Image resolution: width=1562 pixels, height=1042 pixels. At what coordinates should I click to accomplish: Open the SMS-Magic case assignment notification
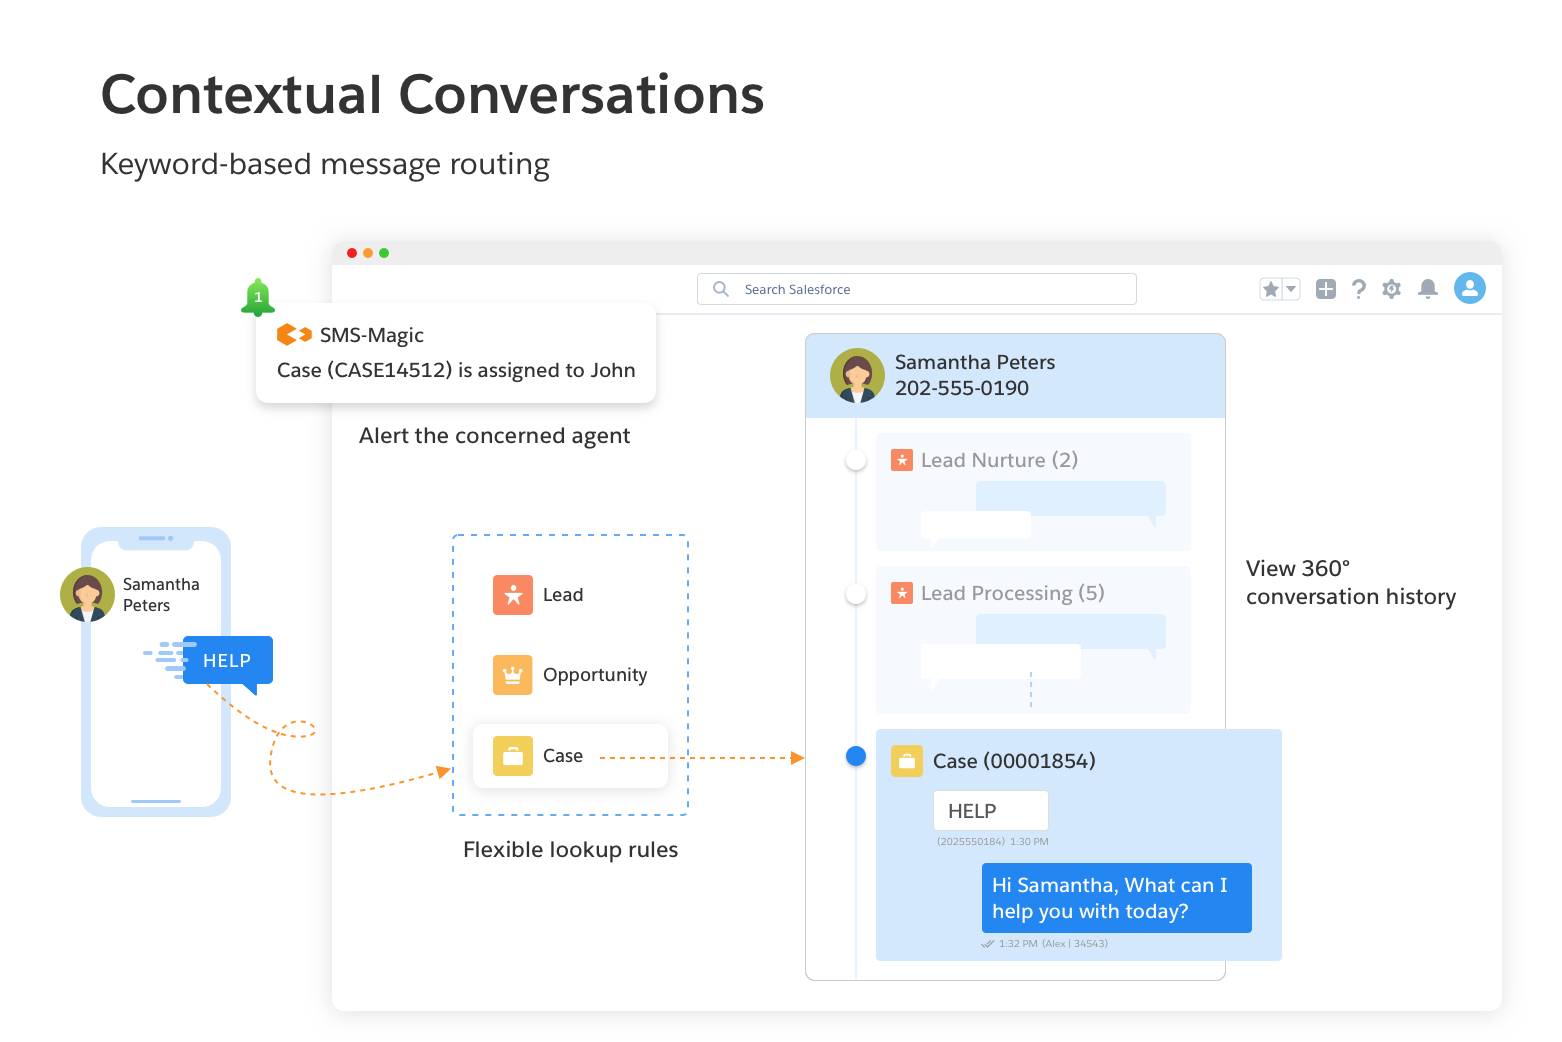pyautogui.click(x=456, y=353)
